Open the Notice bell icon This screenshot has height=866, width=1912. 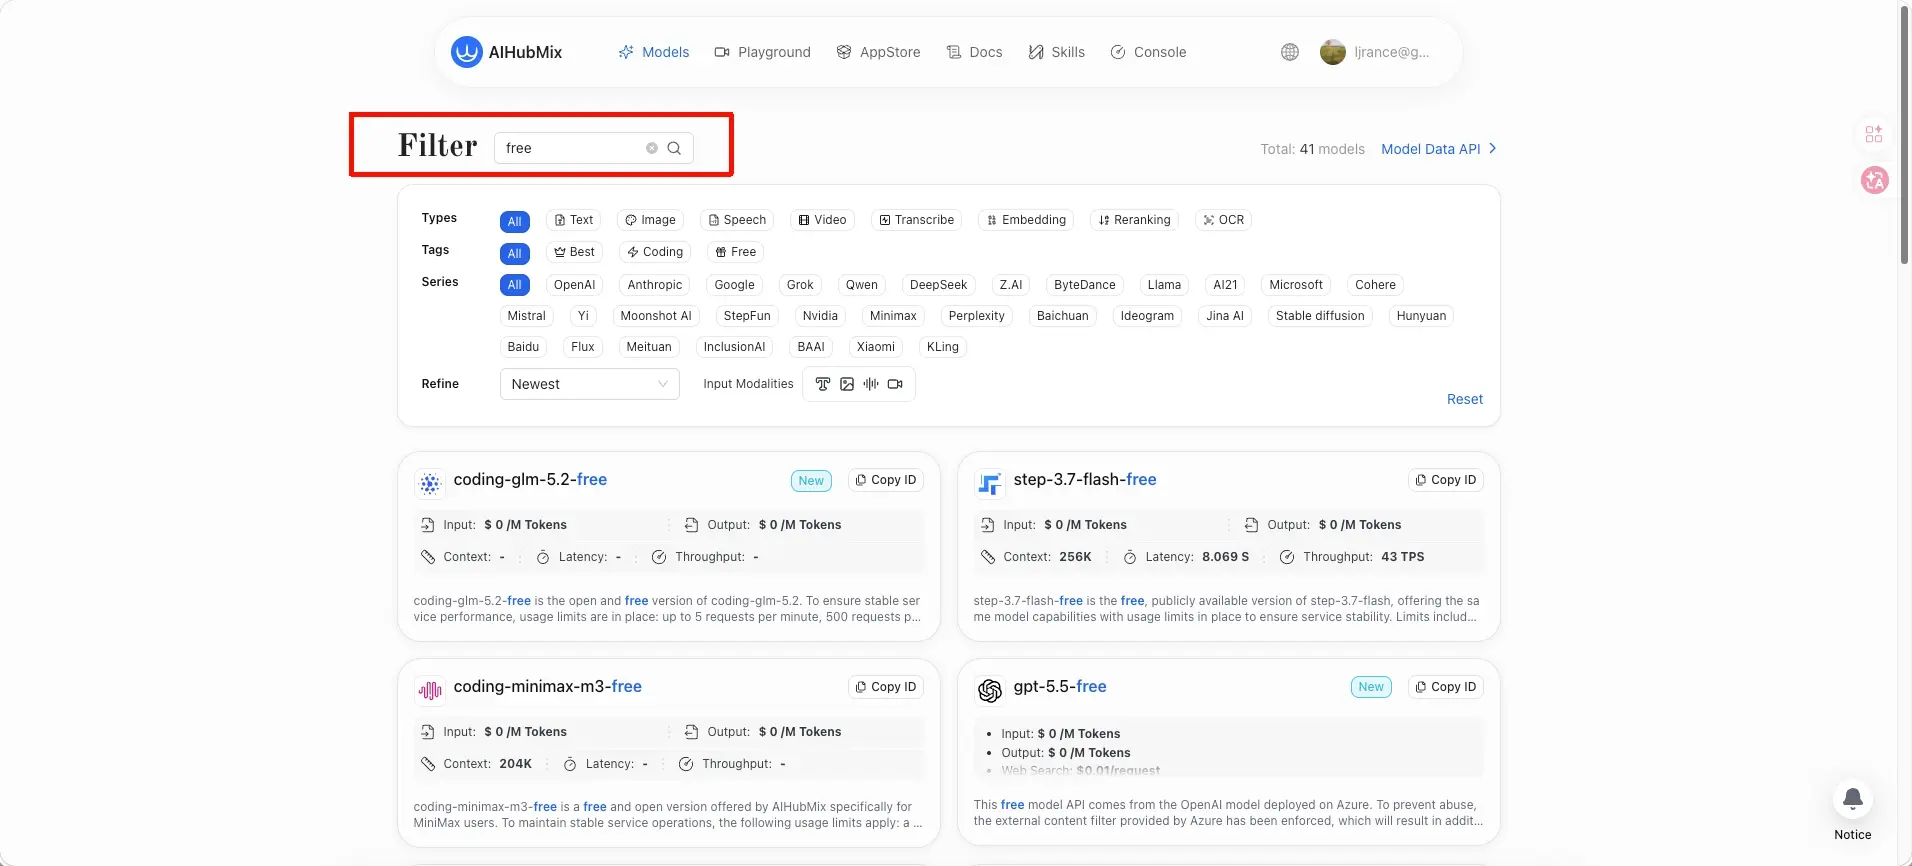point(1853,799)
